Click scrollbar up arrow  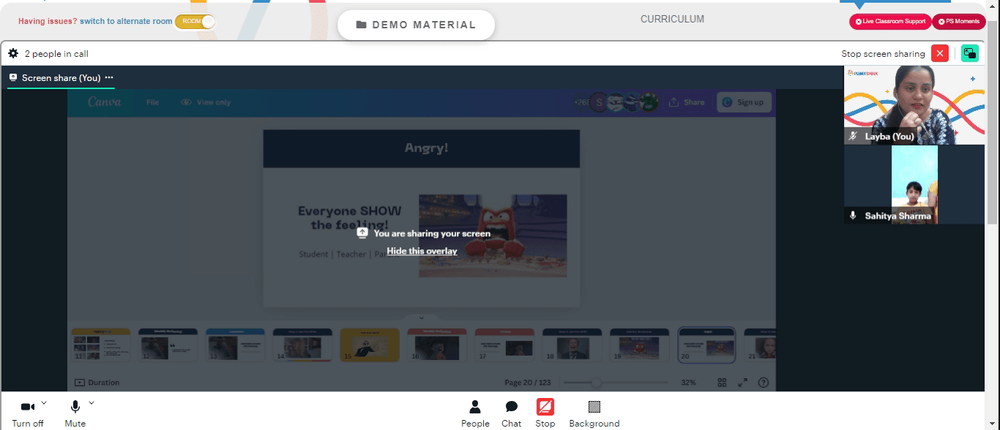click(x=992, y=5)
